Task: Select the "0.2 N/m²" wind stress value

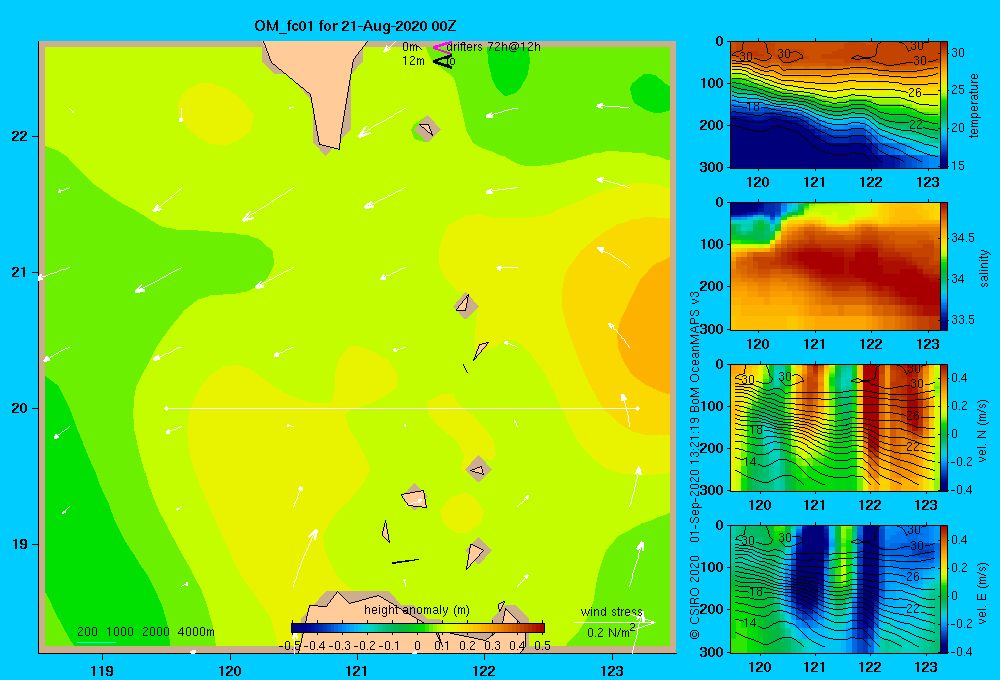Action: click(x=611, y=632)
